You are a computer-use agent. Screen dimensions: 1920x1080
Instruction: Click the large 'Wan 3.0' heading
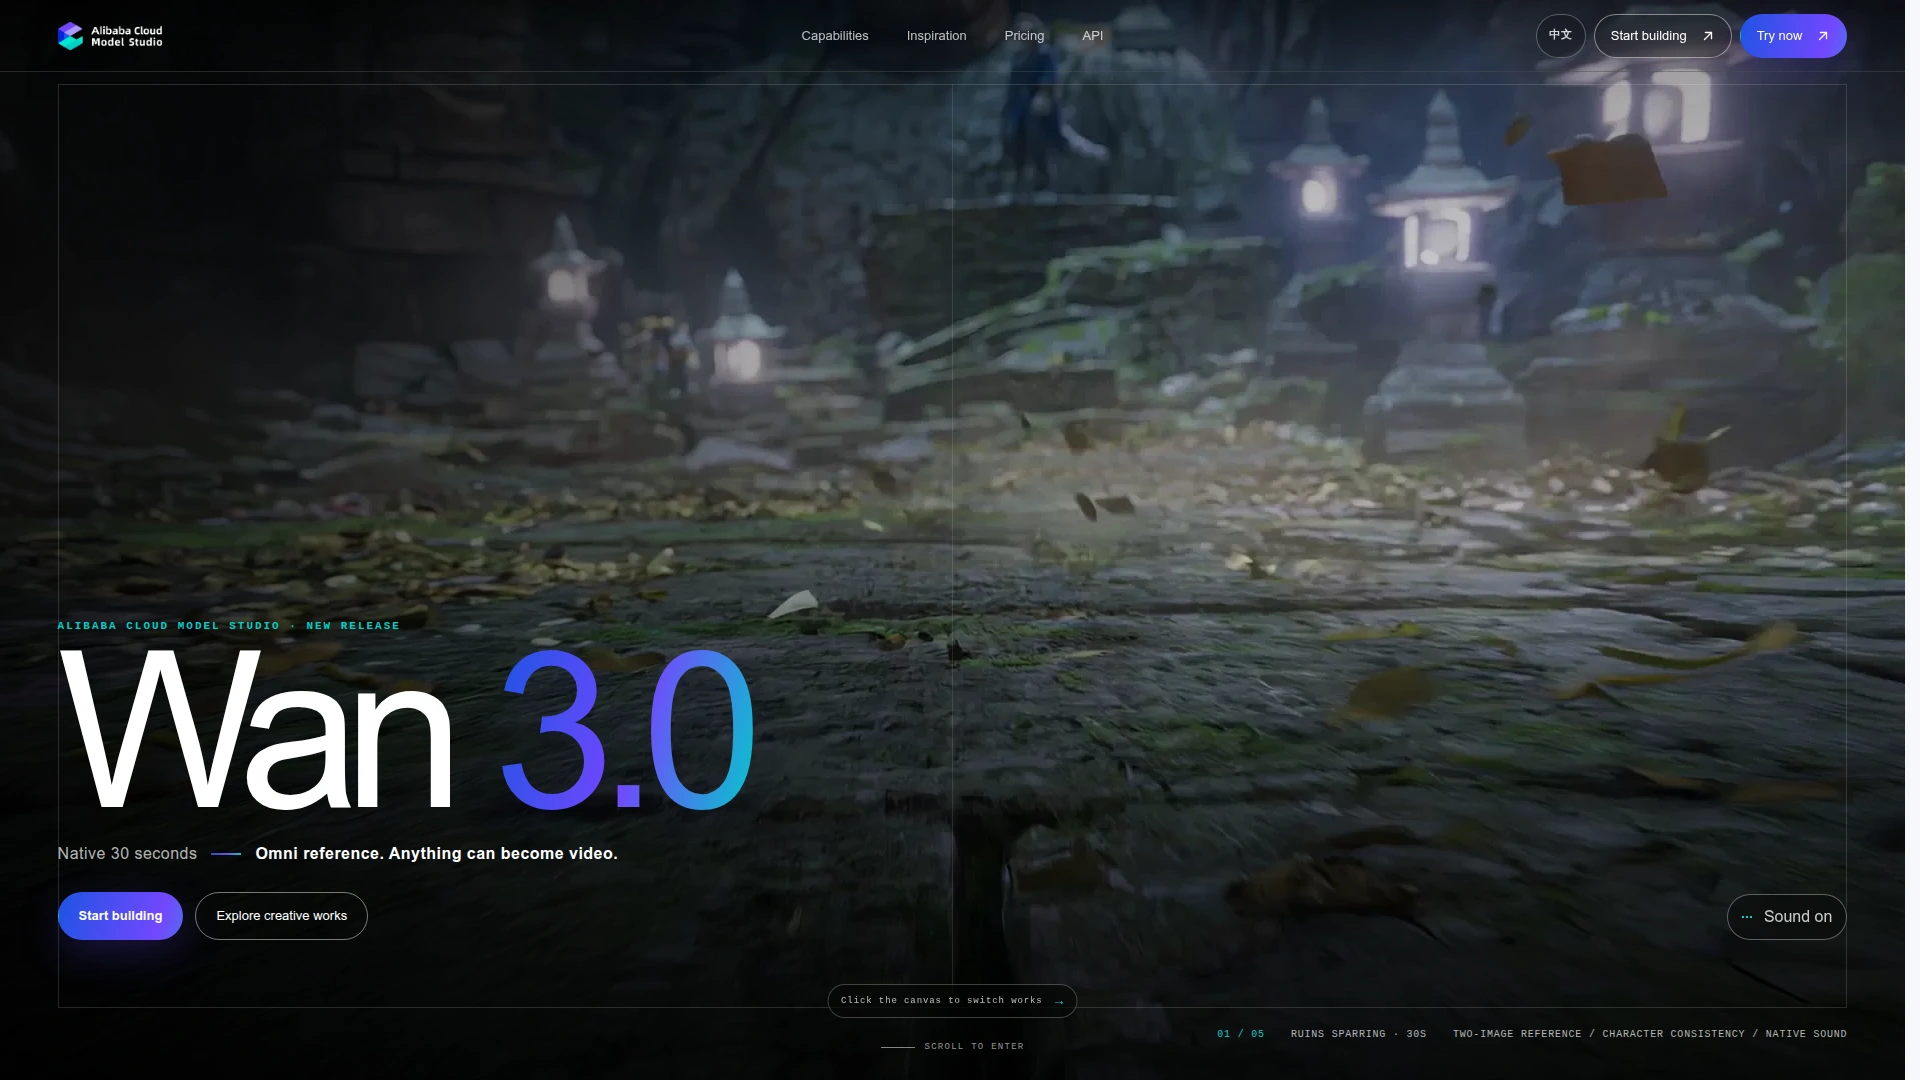[406, 730]
